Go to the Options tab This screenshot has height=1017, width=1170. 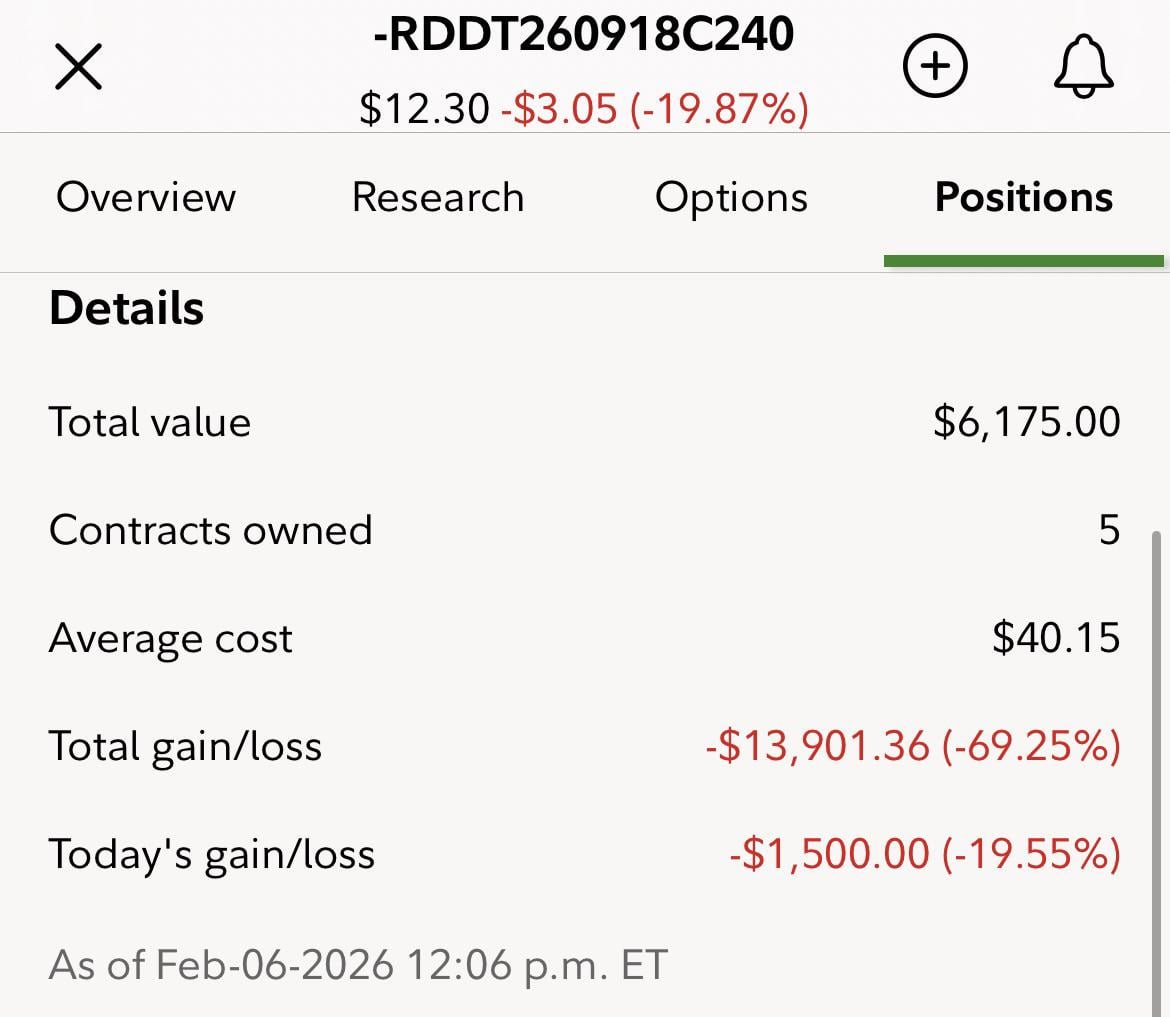[x=731, y=197]
